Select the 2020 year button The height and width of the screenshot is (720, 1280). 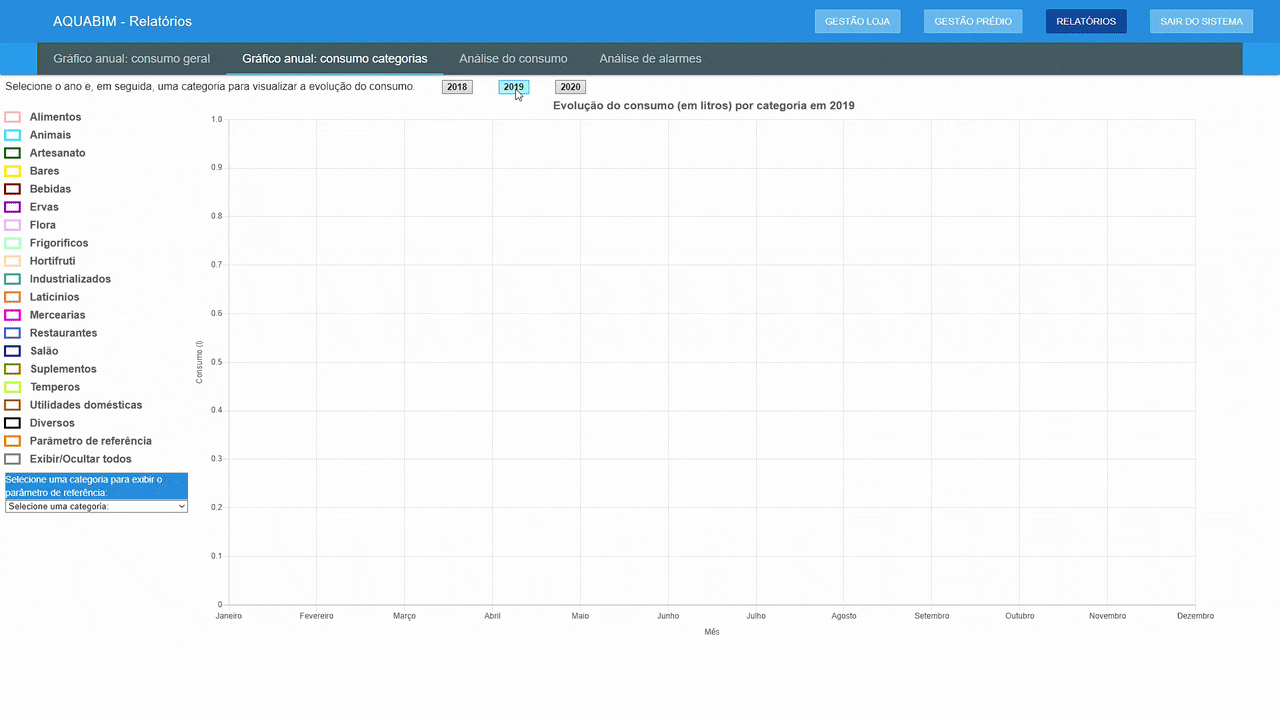[x=570, y=87]
